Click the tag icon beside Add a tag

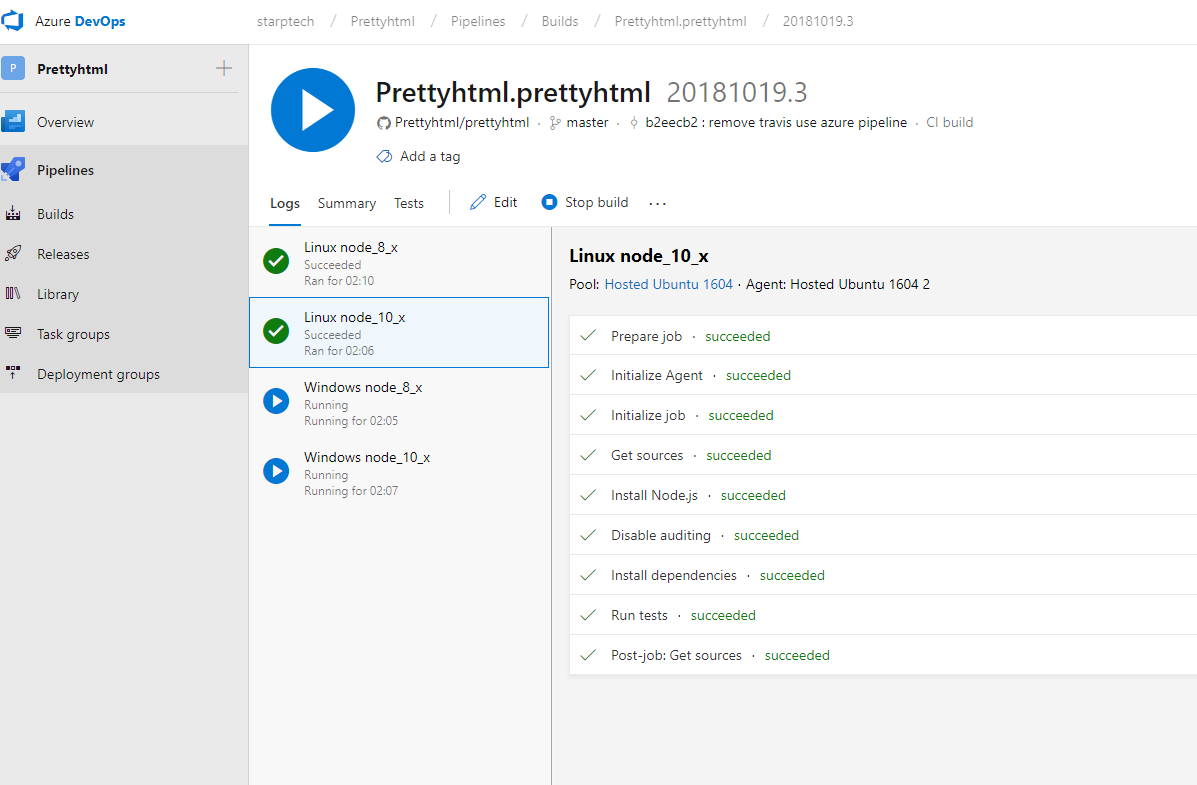(x=384, y=157)
